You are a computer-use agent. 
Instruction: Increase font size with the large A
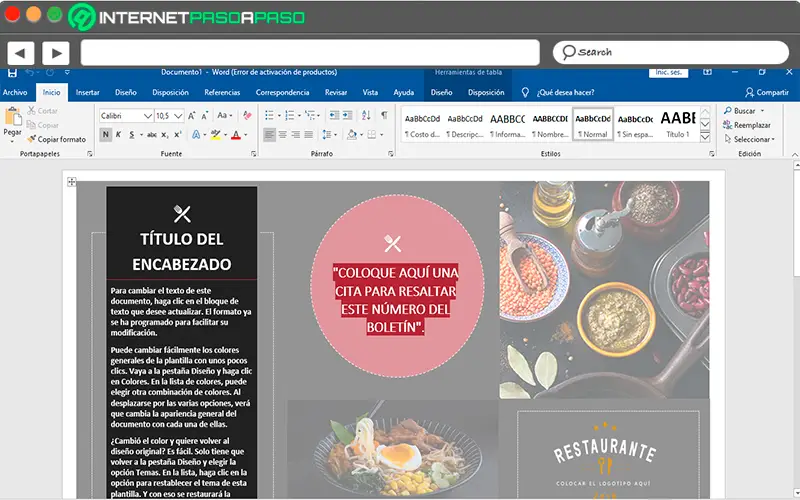click(x=191, y=116)
